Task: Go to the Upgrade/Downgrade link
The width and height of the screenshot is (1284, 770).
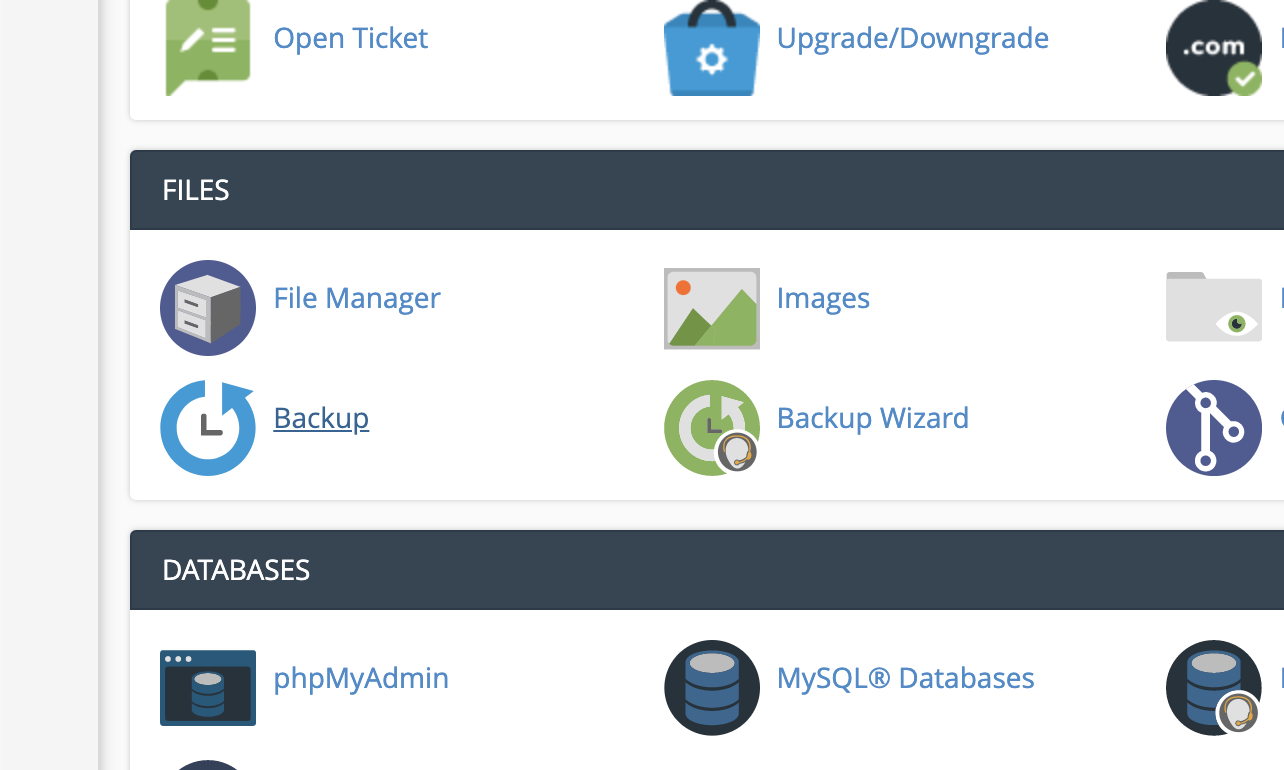Action: [912, 38]
